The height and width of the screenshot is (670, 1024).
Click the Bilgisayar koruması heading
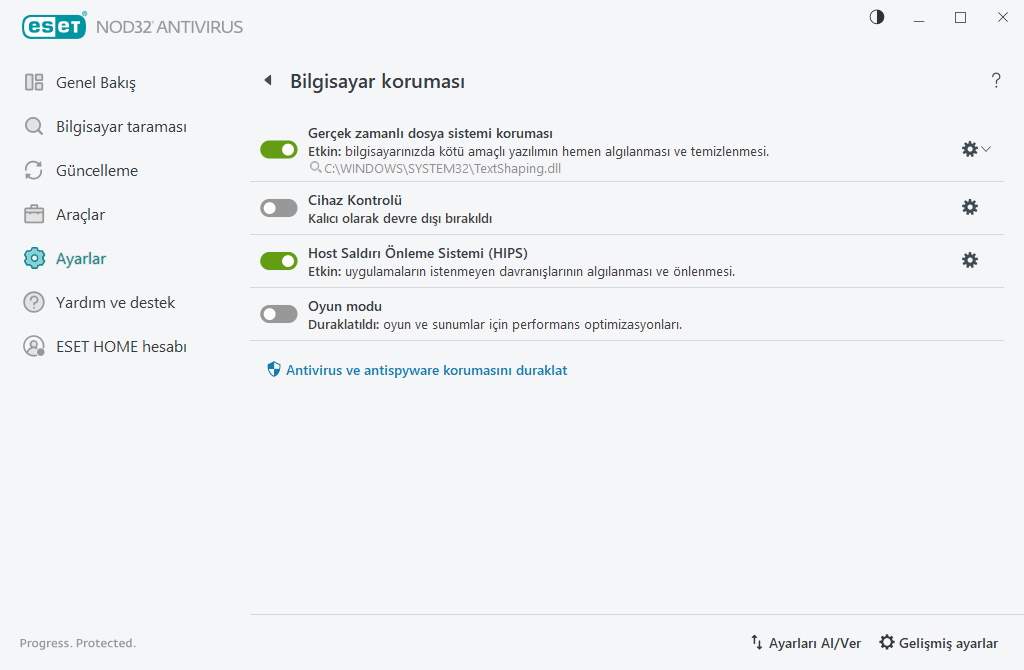[x=377, y=82]
